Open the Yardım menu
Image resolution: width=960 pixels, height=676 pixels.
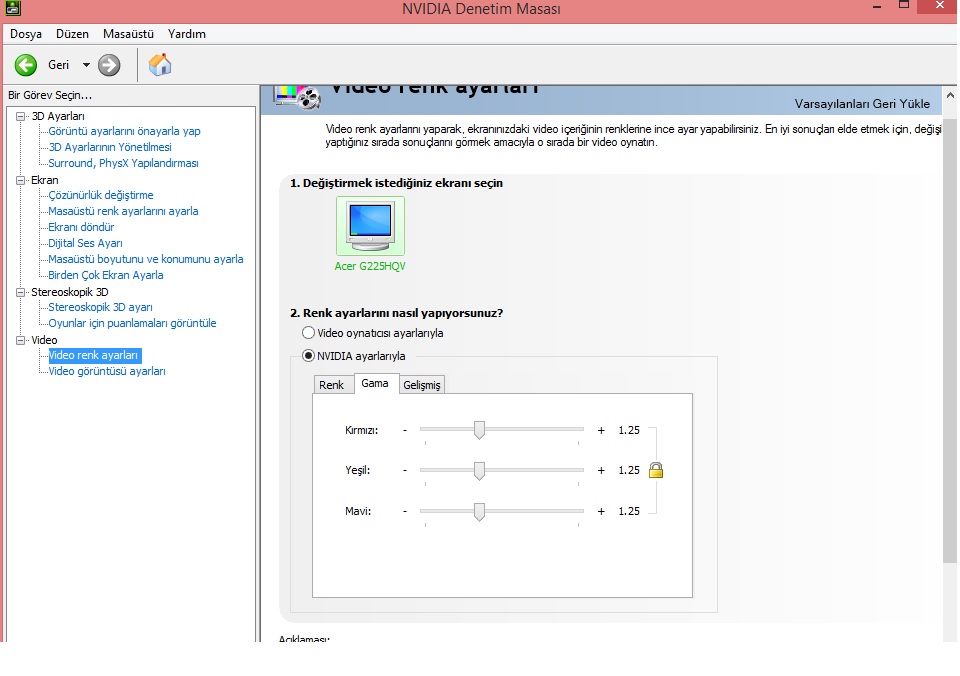click(187, 34)
